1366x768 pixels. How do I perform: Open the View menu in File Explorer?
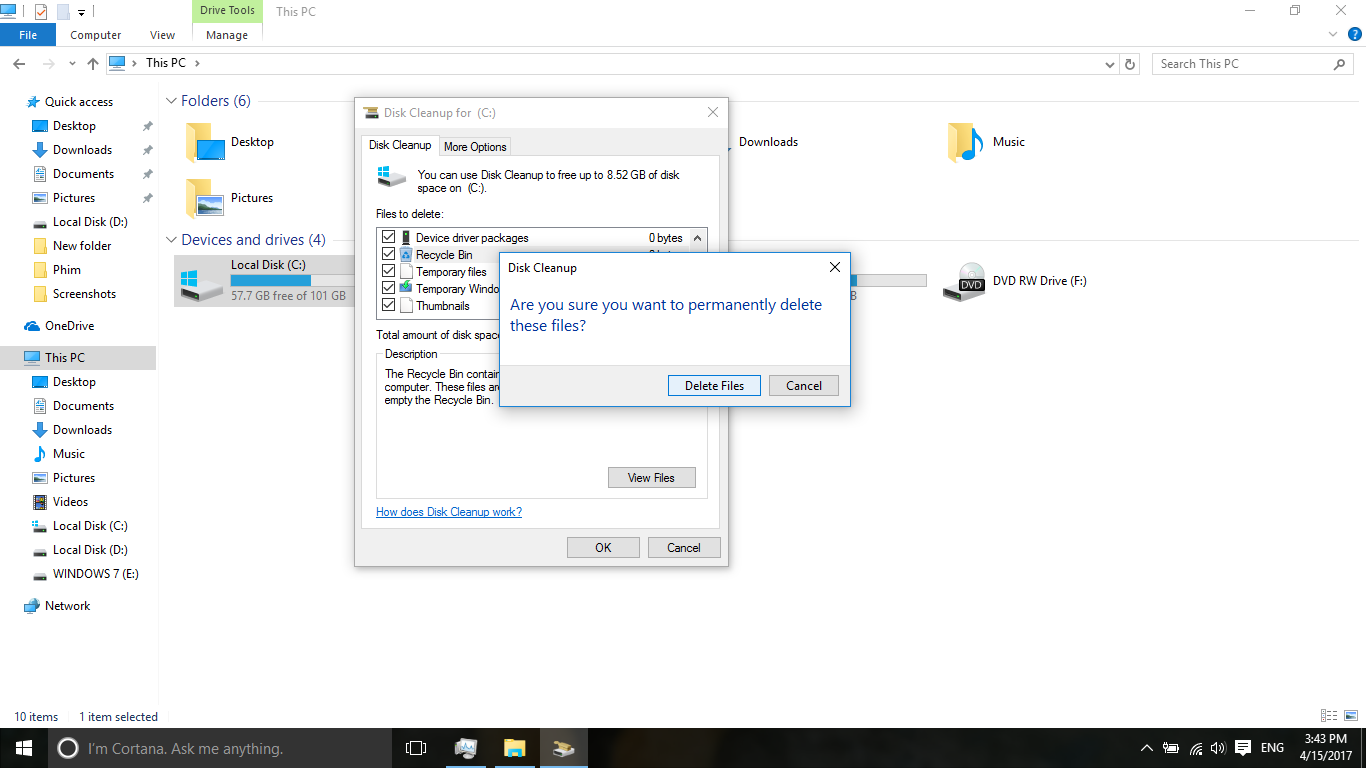[161, 34]
